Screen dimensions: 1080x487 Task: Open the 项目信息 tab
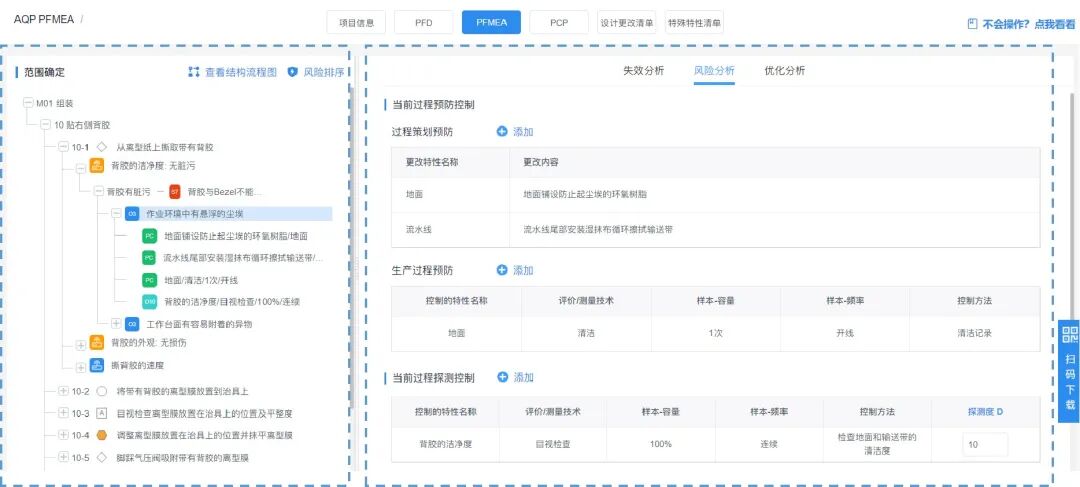tap(356, 23)
